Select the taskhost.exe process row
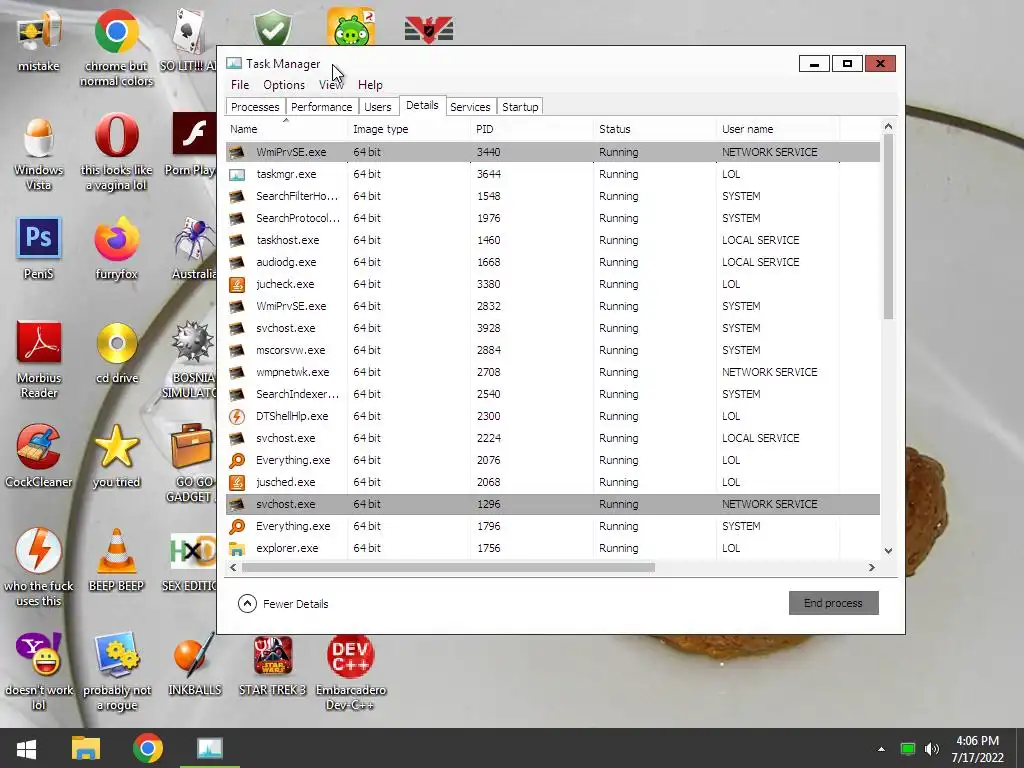The height and width of the screenshot is (768, 1024). [552, 240]
